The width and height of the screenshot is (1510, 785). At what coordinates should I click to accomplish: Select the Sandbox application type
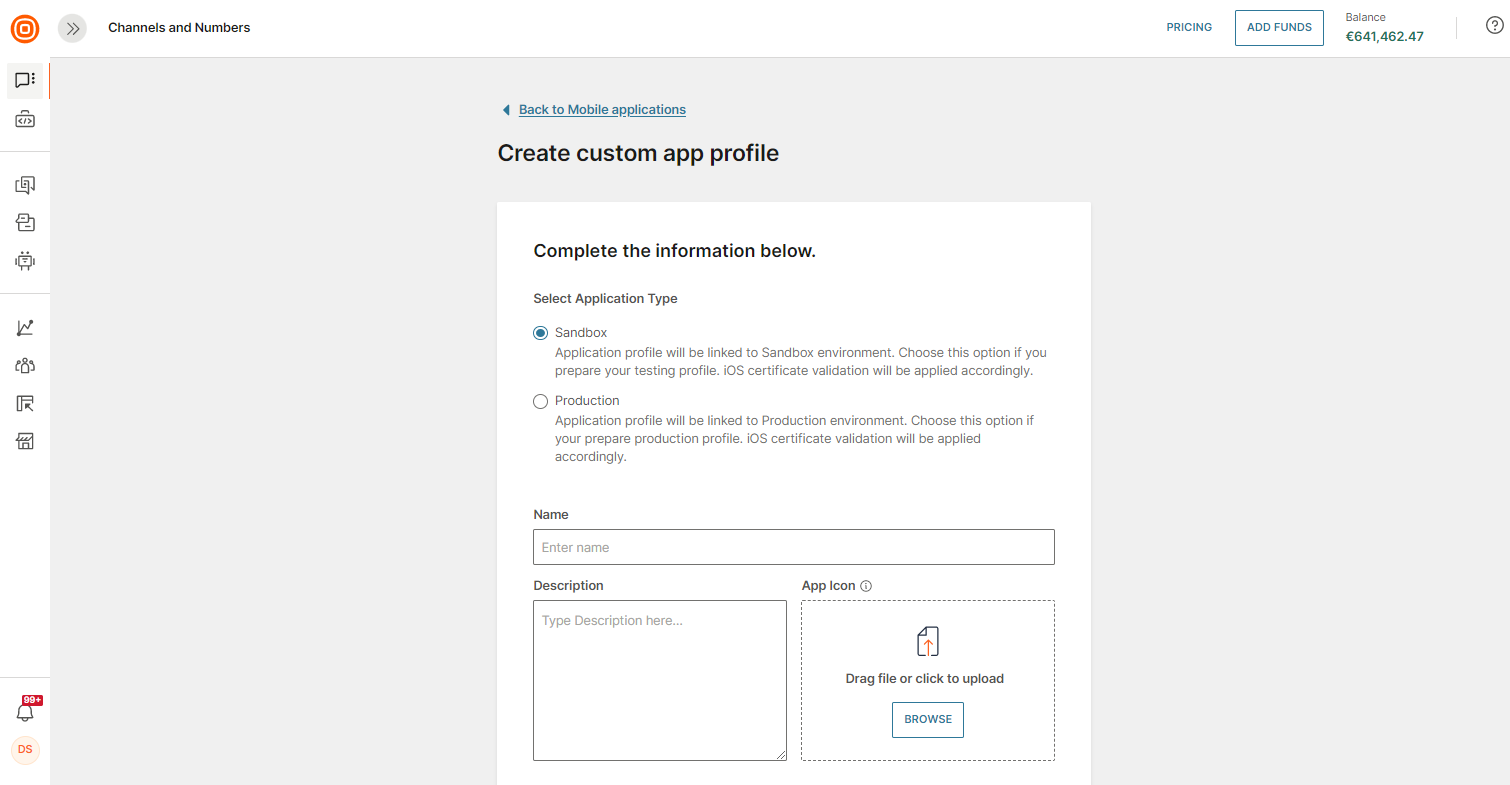[x=541, y=333]
